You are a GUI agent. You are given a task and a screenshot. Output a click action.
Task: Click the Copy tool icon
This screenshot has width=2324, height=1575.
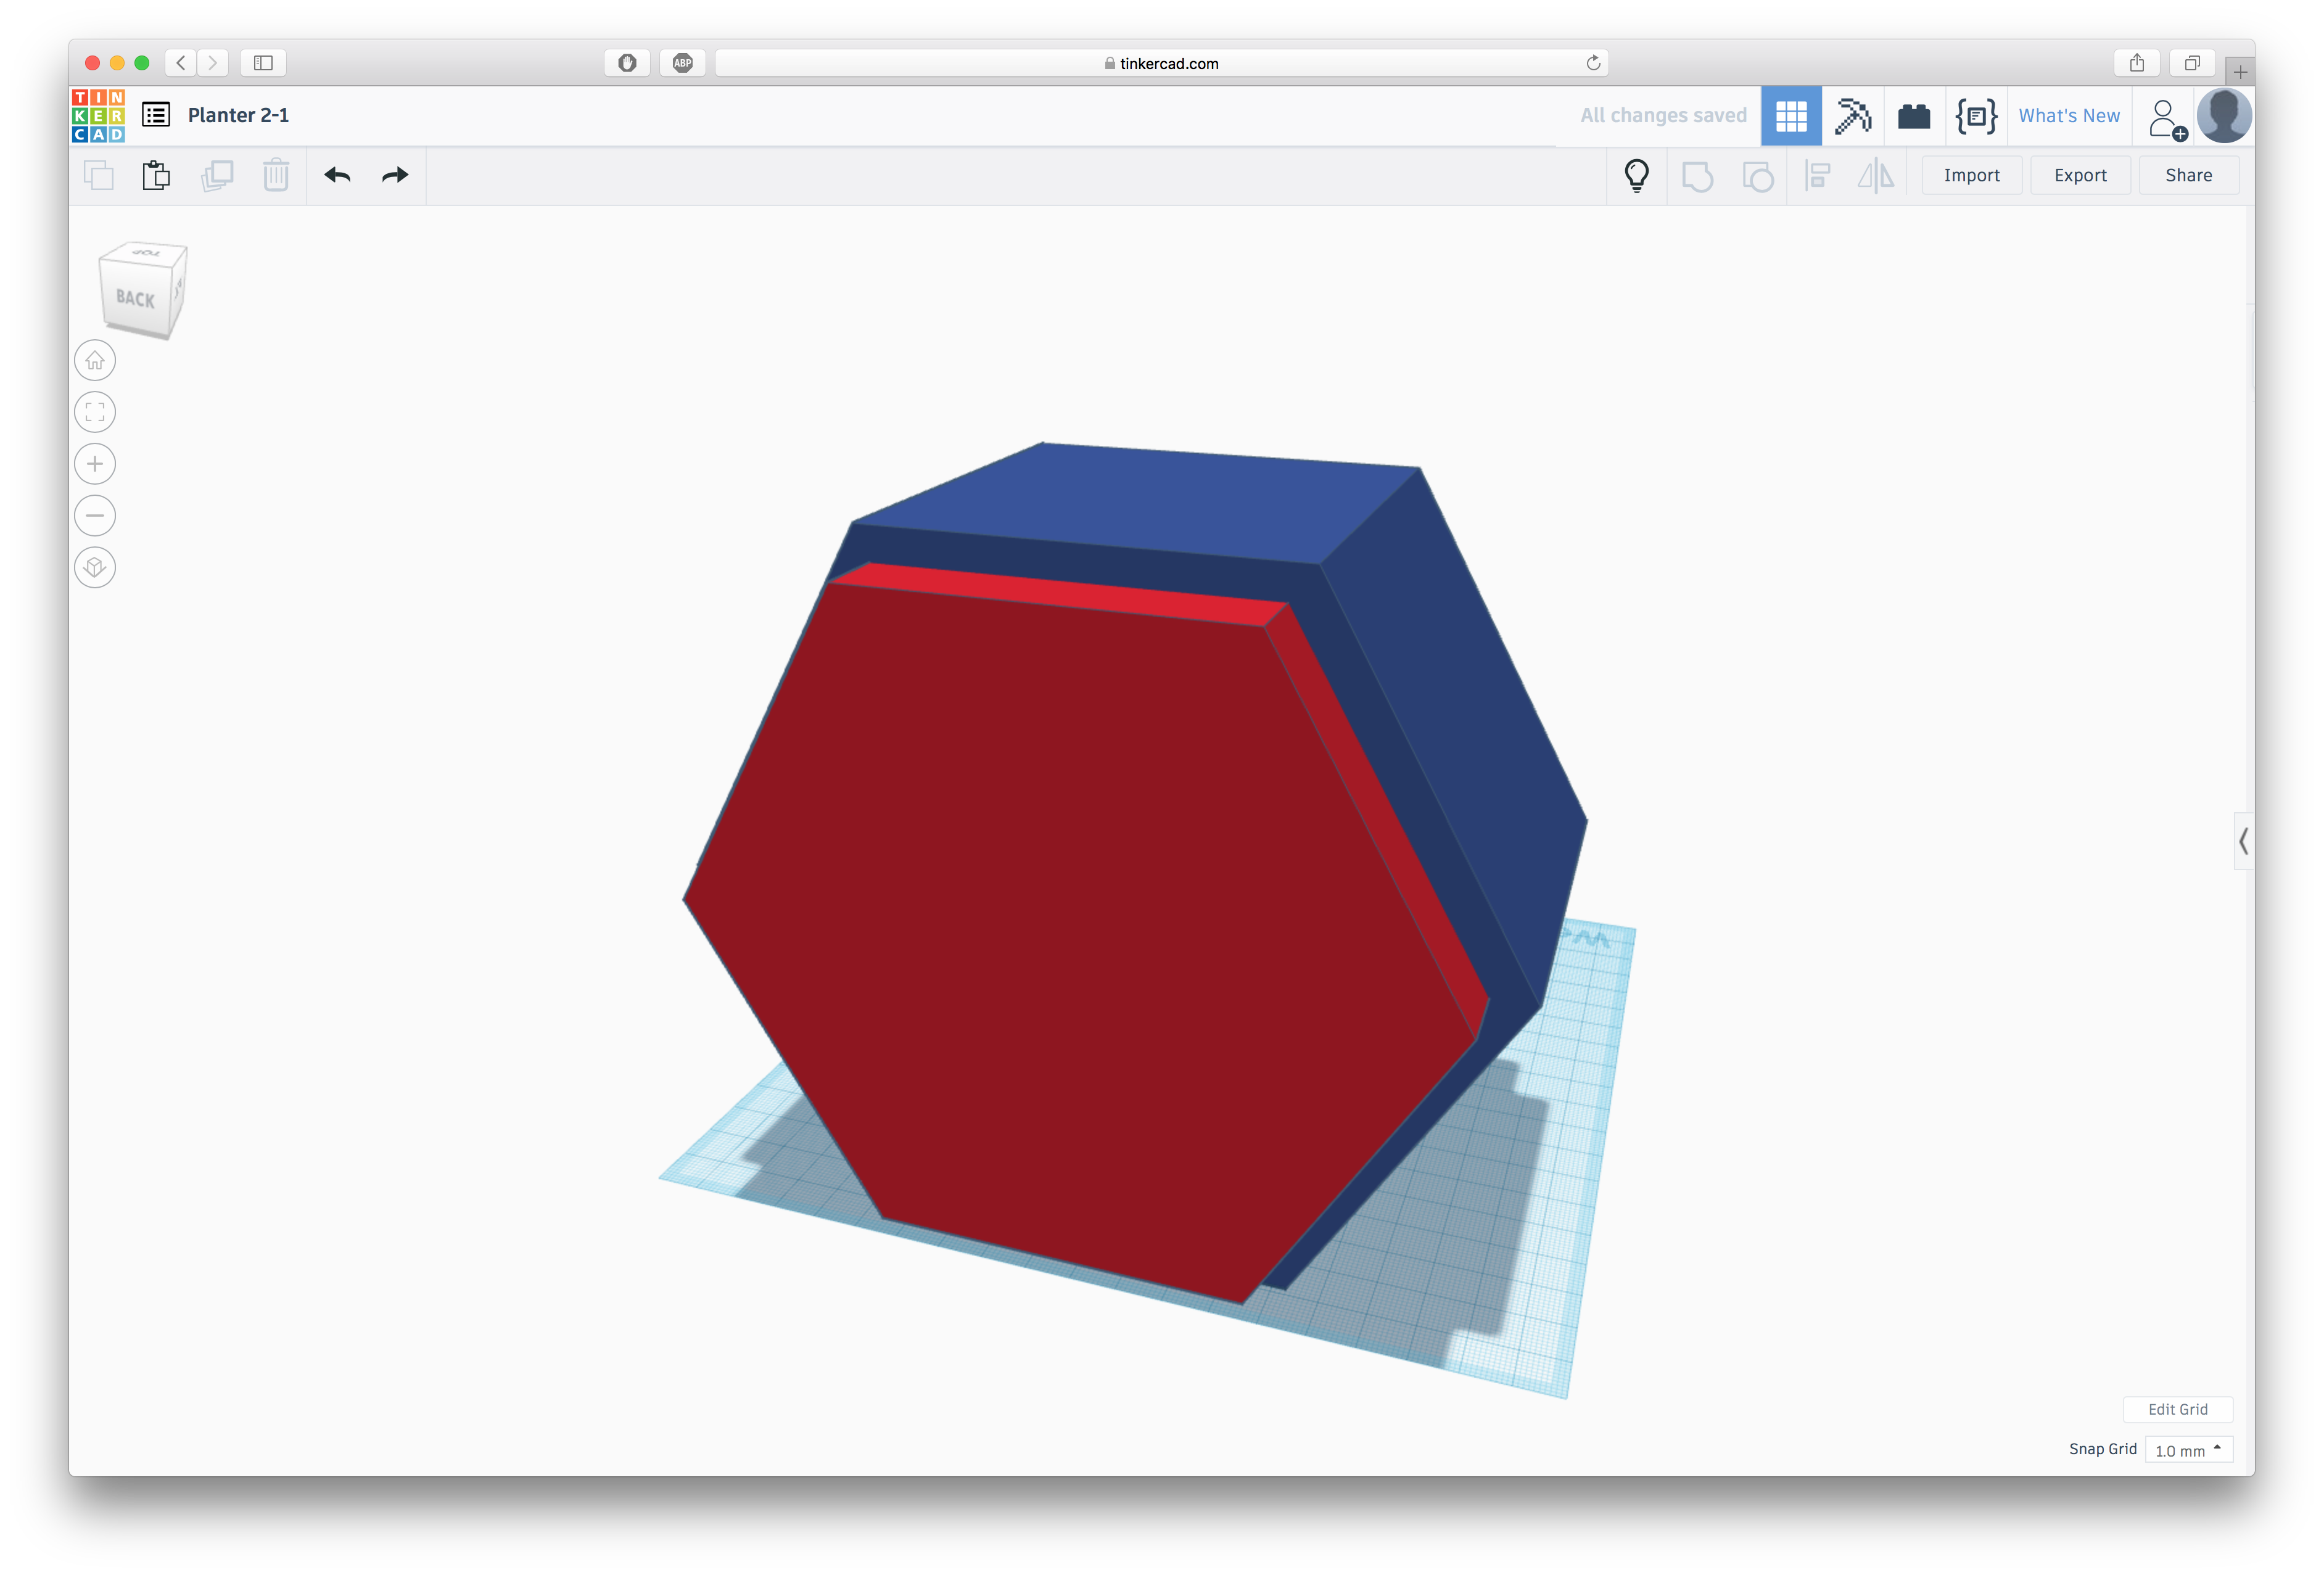tap(98, 175)
